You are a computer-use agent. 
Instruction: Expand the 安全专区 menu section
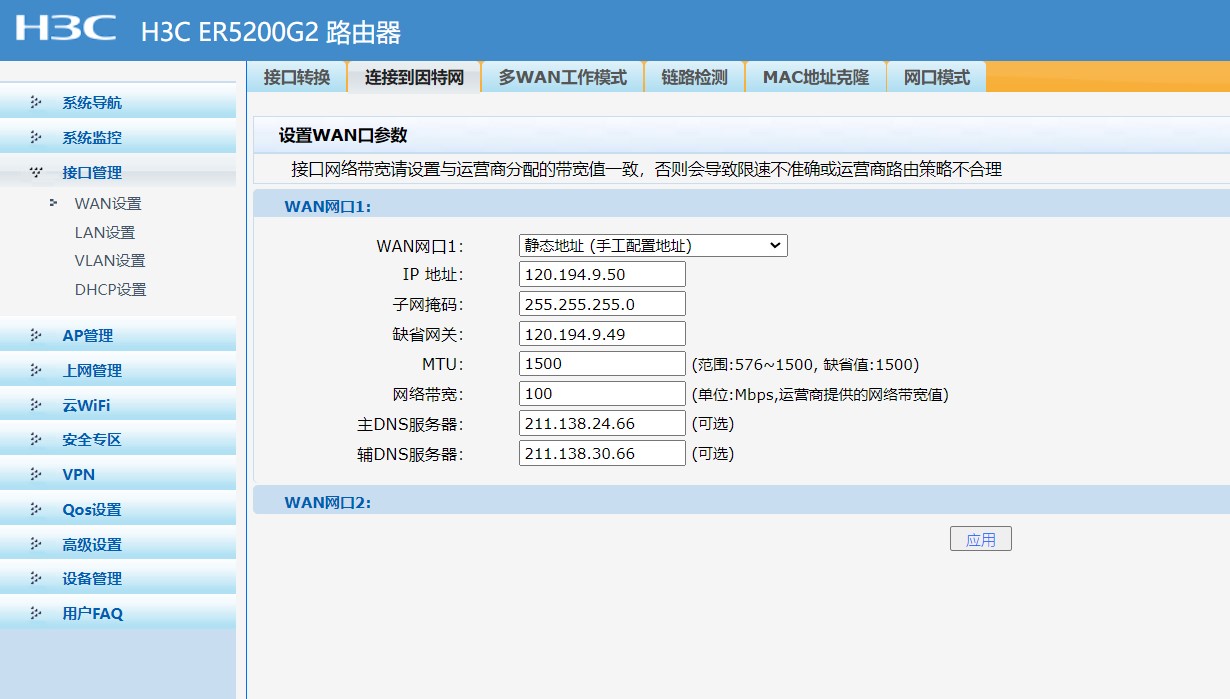pyautogui.click(x=118, y=440)
